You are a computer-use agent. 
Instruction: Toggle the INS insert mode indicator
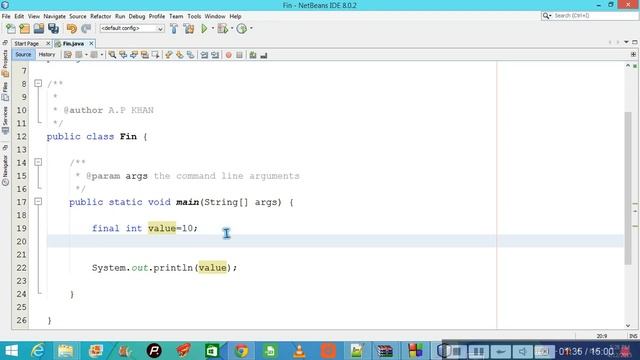tap(633, 336)
